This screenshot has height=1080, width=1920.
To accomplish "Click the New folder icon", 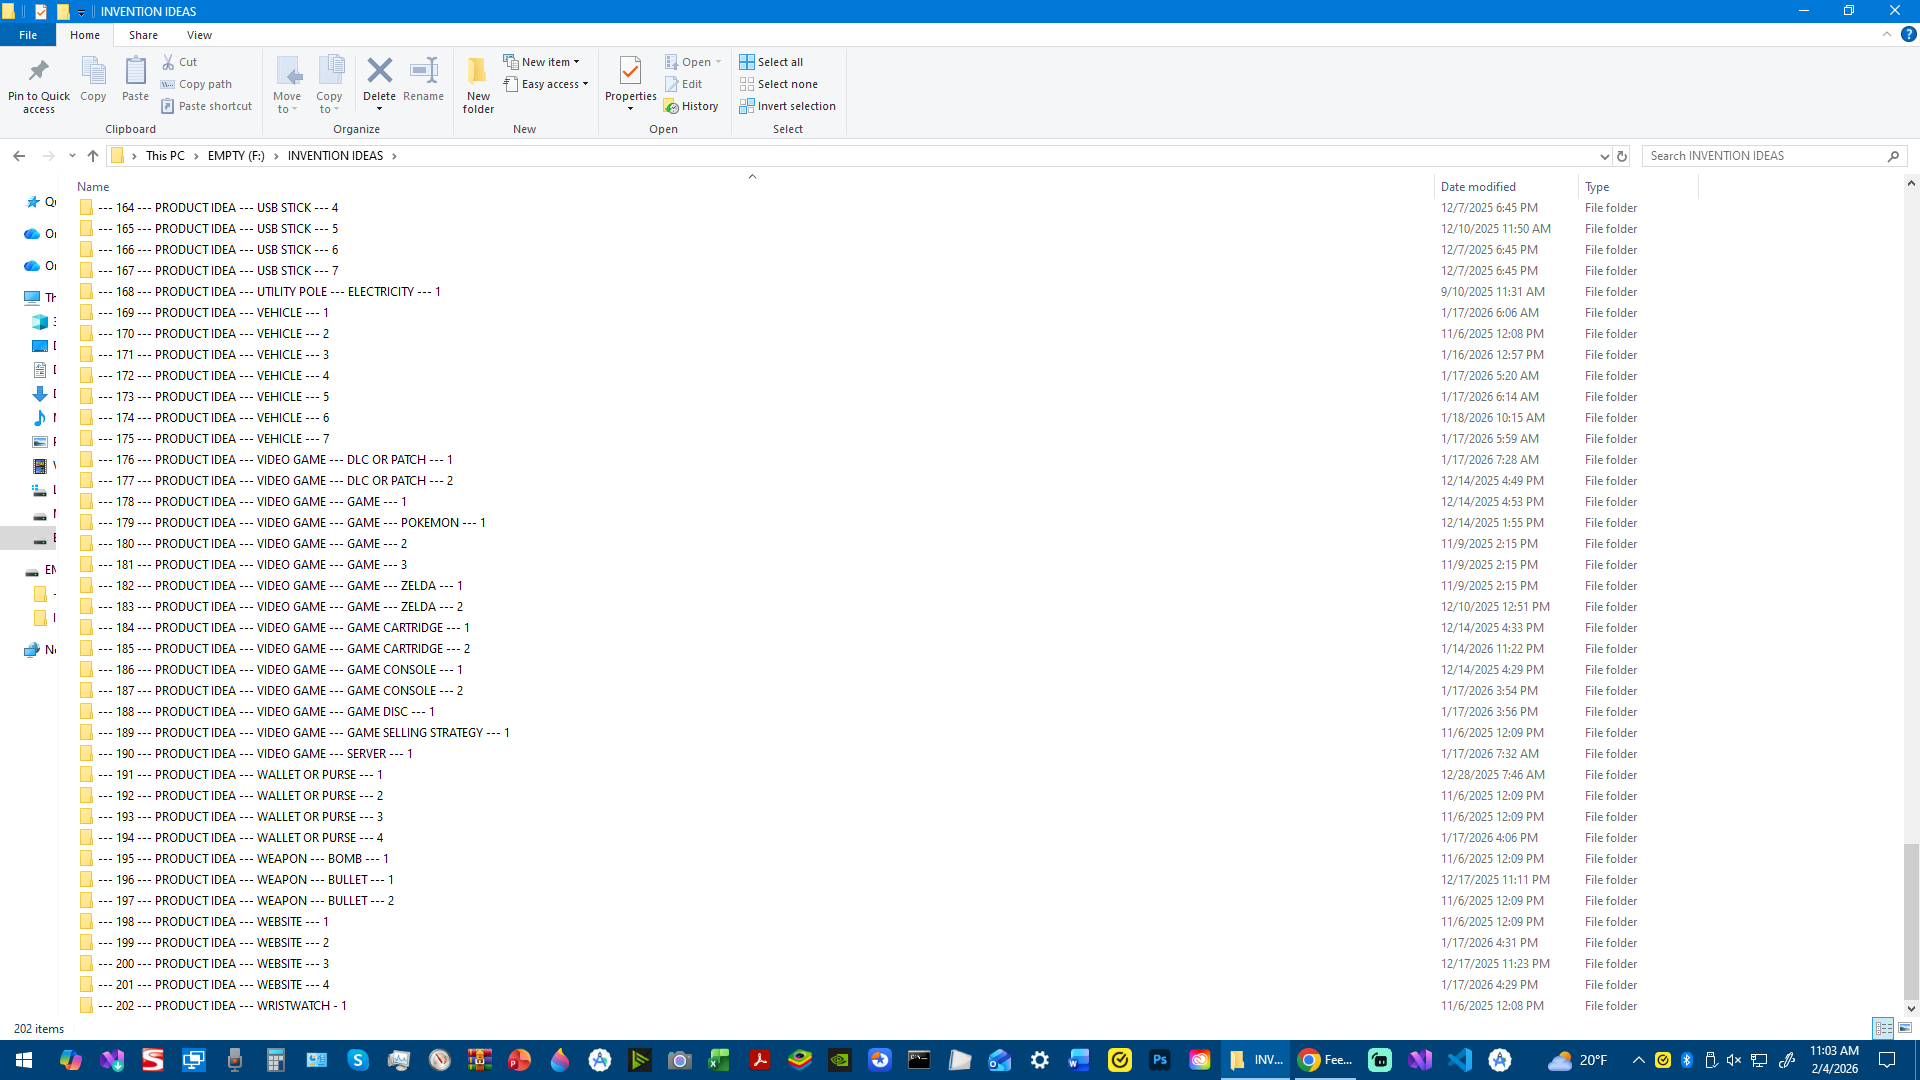I will [x=478, y=72].
